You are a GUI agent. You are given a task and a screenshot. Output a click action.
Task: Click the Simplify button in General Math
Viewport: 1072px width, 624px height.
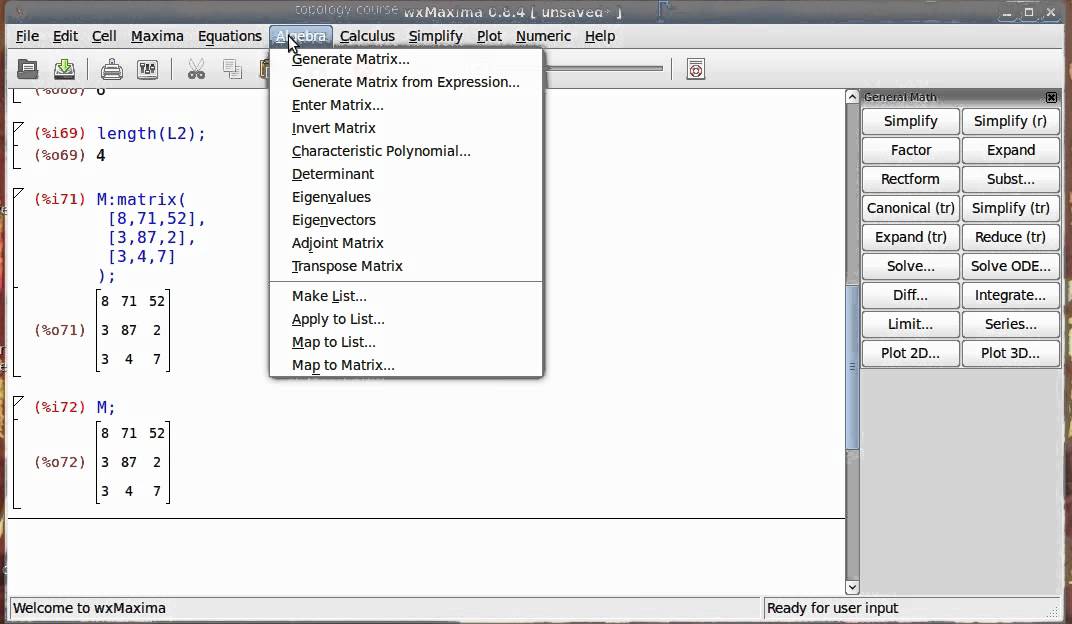[911, 121]
